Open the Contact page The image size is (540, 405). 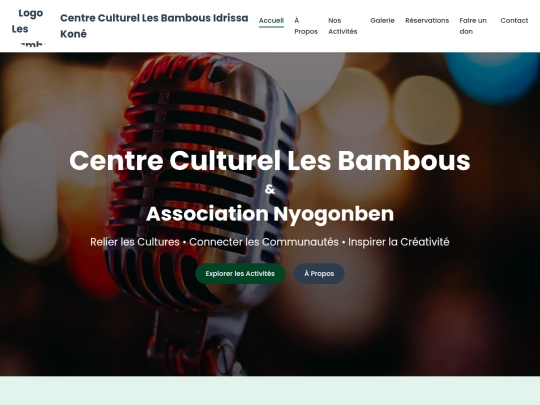(x=514, y=21)
